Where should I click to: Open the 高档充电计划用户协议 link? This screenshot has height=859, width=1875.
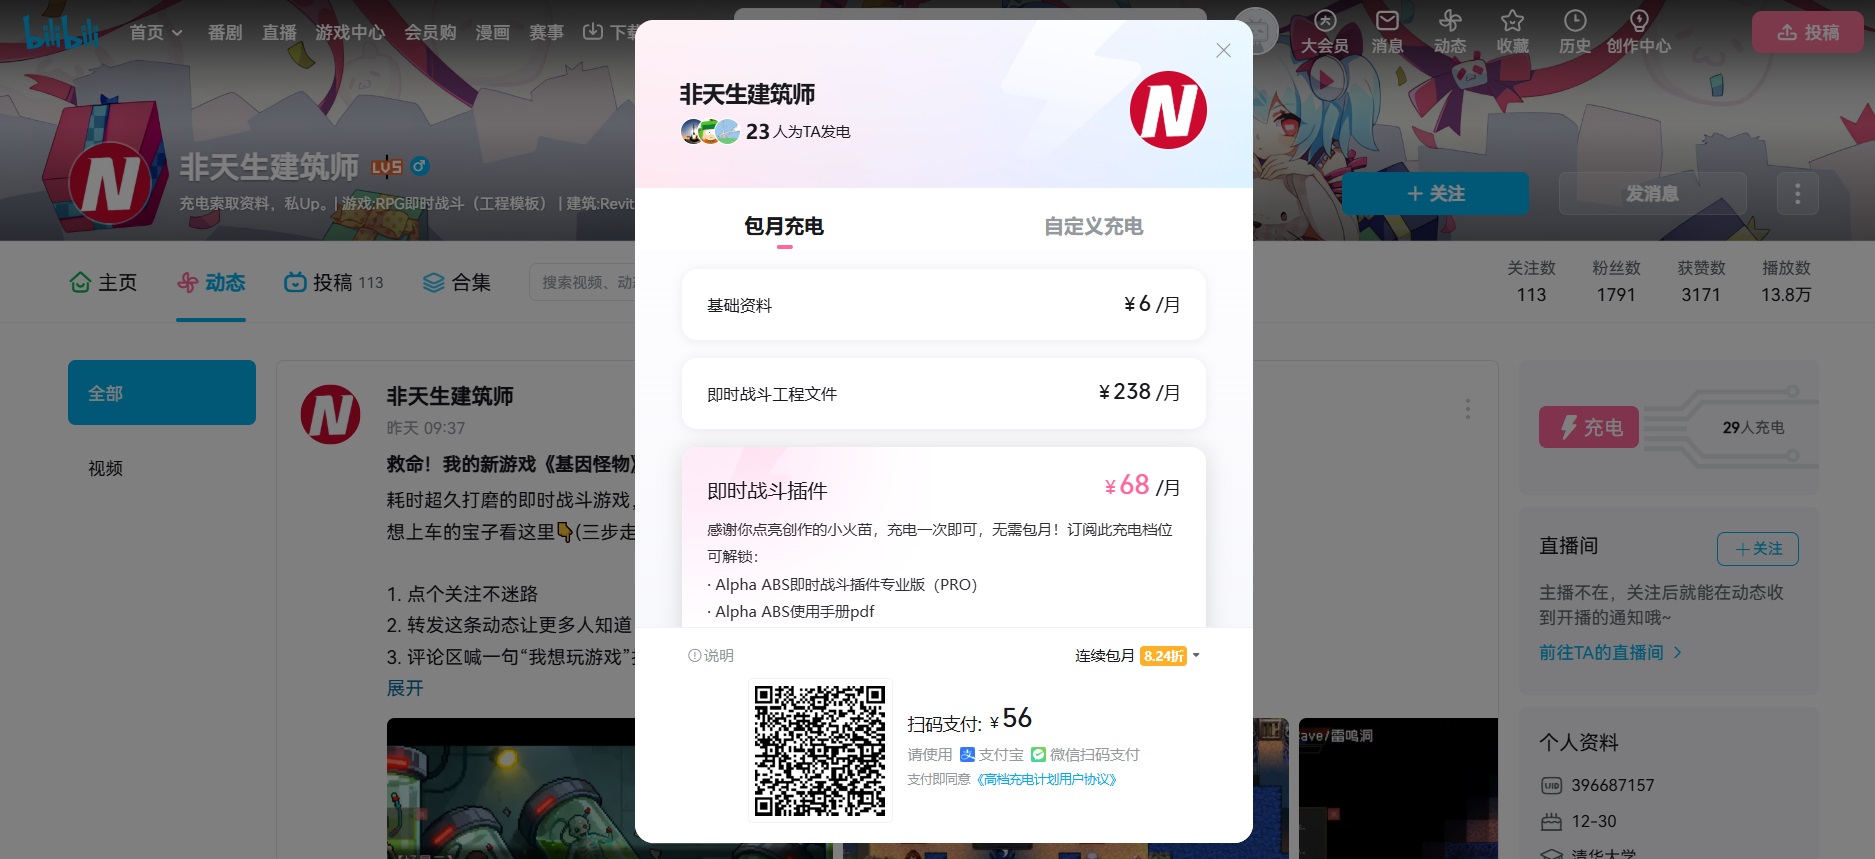[x=1046, y=780]
